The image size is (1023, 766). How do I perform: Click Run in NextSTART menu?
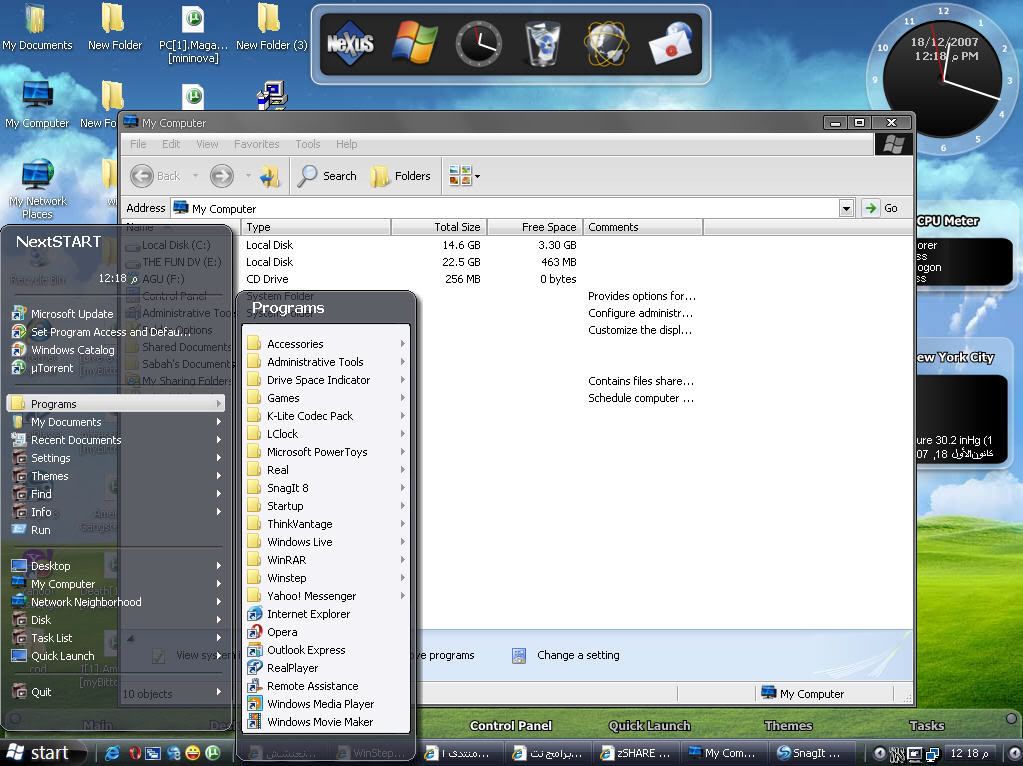coord(116,530)
